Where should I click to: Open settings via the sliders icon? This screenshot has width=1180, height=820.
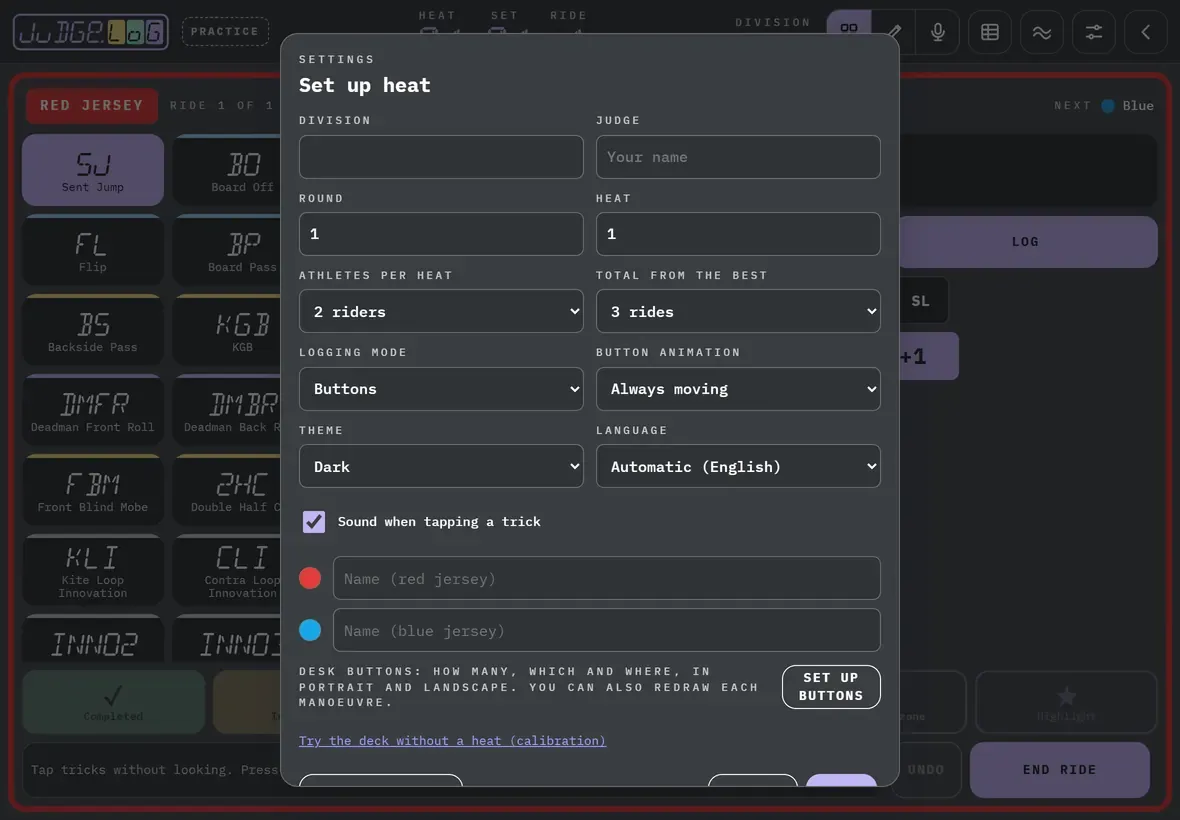[x=1093, y=32]
